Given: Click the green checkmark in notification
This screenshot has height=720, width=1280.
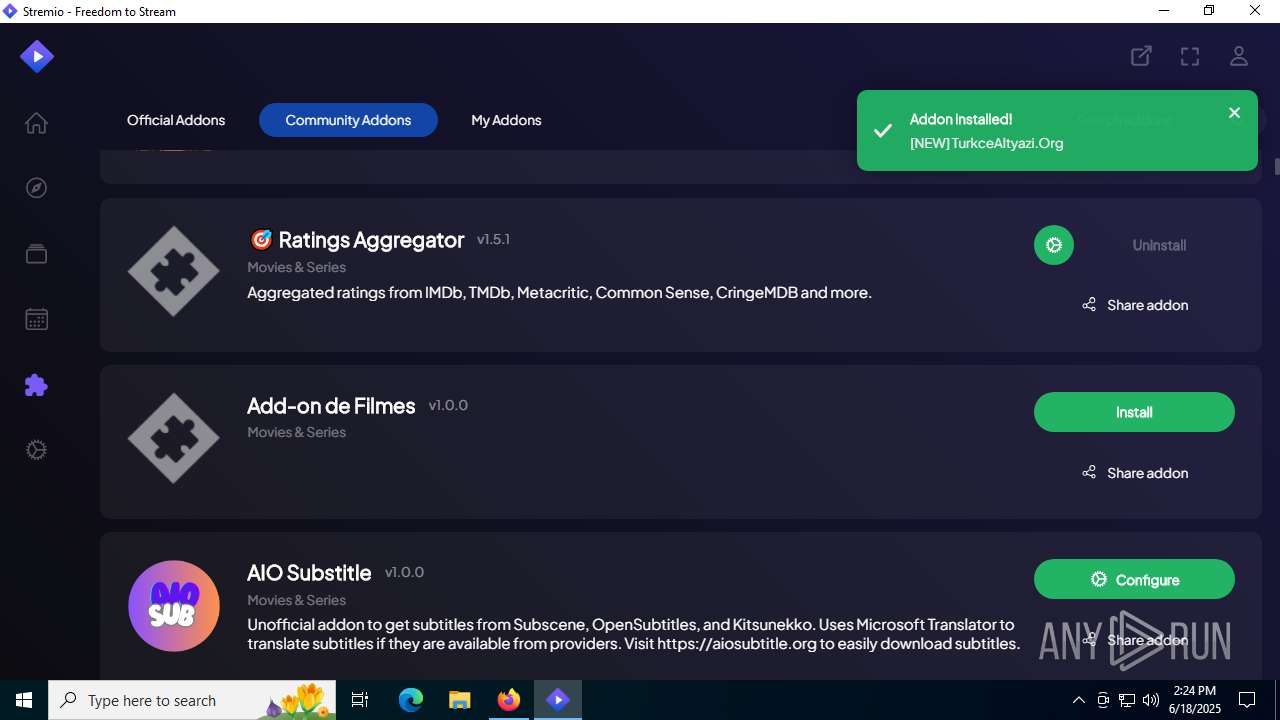Looking at the screenshot, I should pyautogui.click(x=883, y=131).
